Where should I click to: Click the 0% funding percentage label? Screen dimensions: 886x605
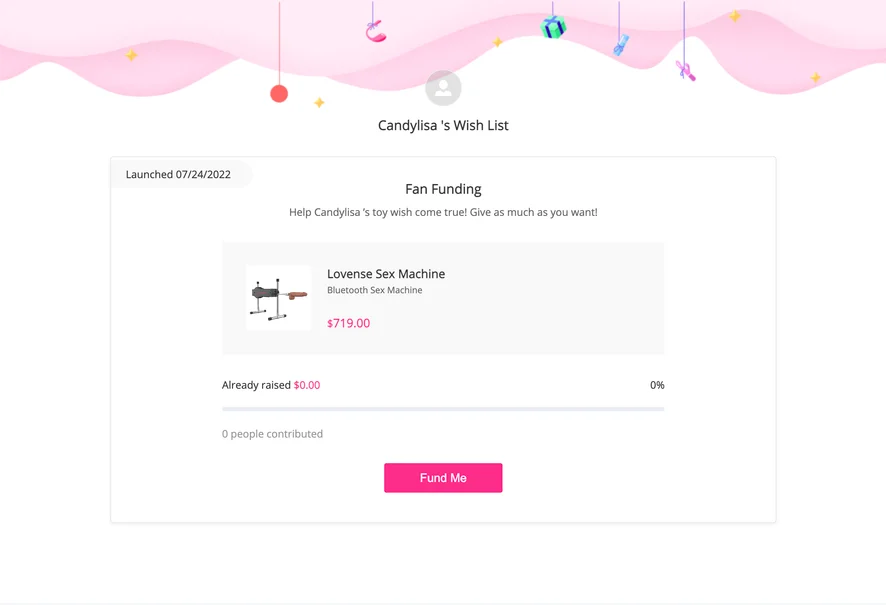click(x=657, y=385)
